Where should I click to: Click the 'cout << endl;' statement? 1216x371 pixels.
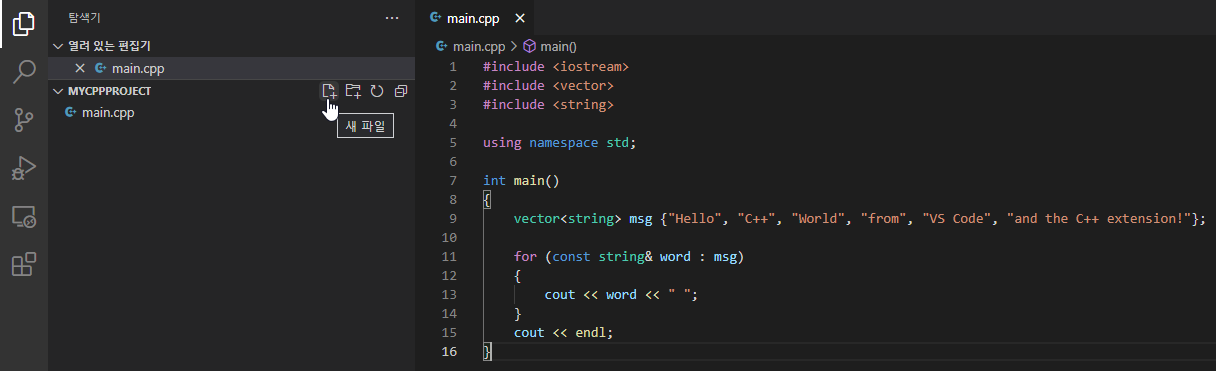pyautogui.click(x=563, y=333)
